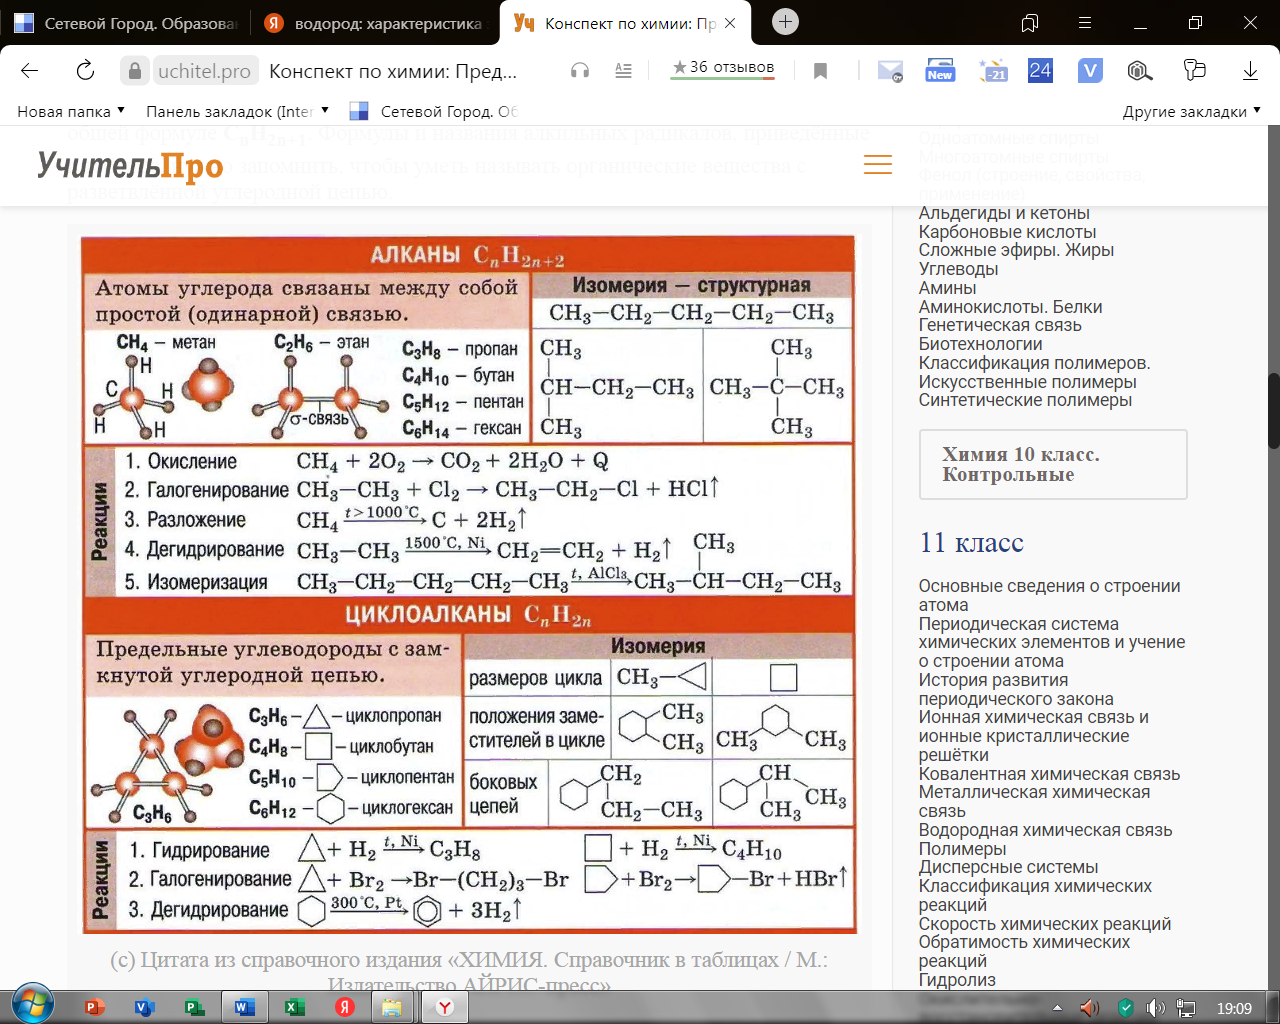1280x1024 pixels.
Task: Open PowerPoint from the taskbar
Action: click(95, 1007)
